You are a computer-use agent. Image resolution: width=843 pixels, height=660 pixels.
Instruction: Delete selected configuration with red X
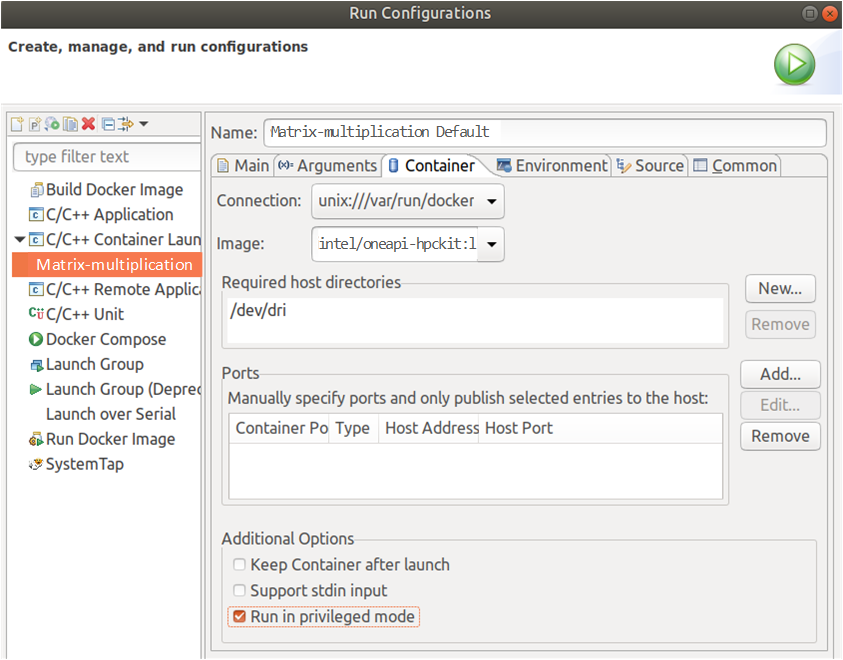tap(88, 124)
